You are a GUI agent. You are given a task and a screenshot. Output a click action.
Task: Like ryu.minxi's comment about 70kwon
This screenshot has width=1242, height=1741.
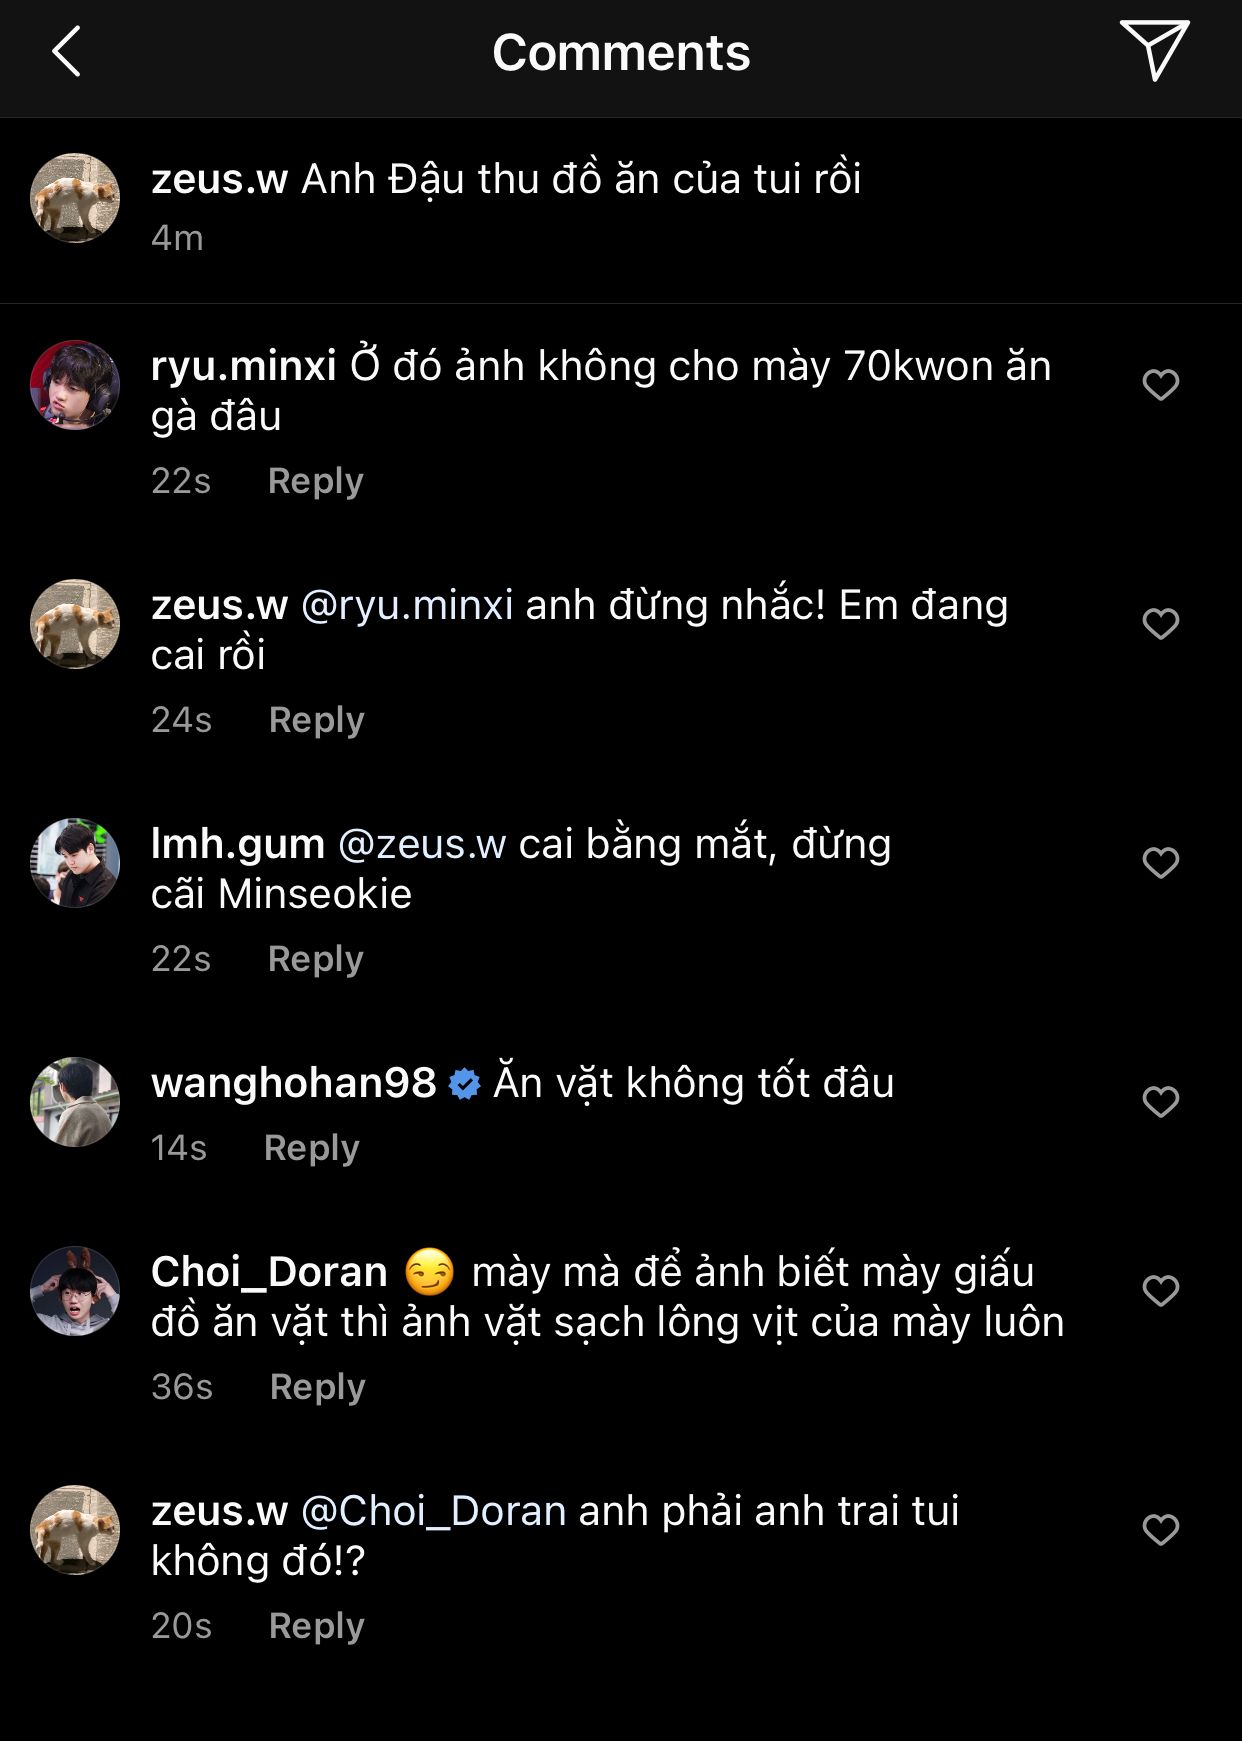pyautogui.click(x=1160, y=385)
